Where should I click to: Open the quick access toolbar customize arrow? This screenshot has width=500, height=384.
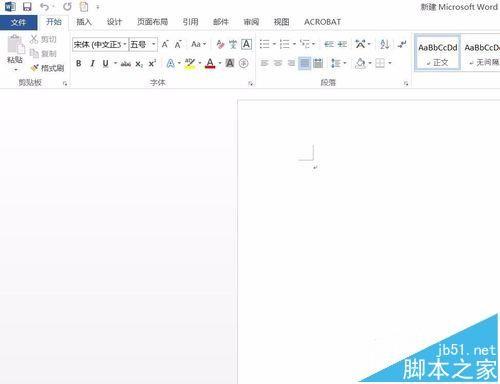[x=98, y=7]
